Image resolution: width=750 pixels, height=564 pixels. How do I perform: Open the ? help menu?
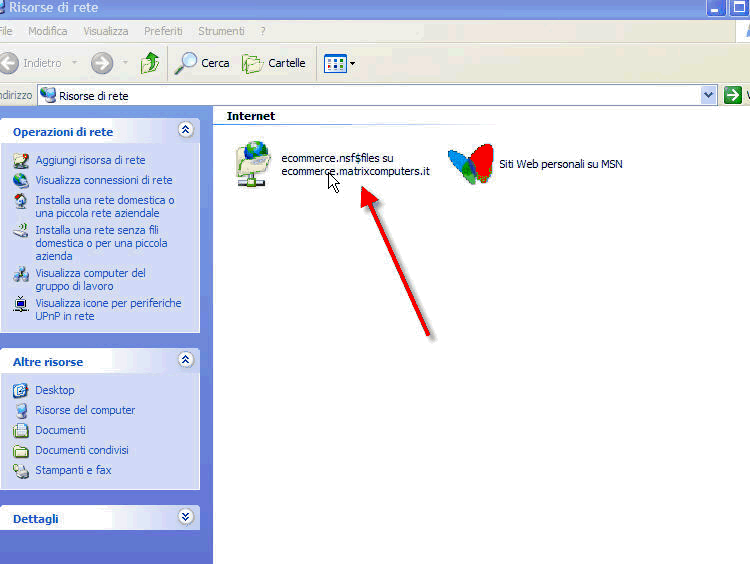(263, 31)
